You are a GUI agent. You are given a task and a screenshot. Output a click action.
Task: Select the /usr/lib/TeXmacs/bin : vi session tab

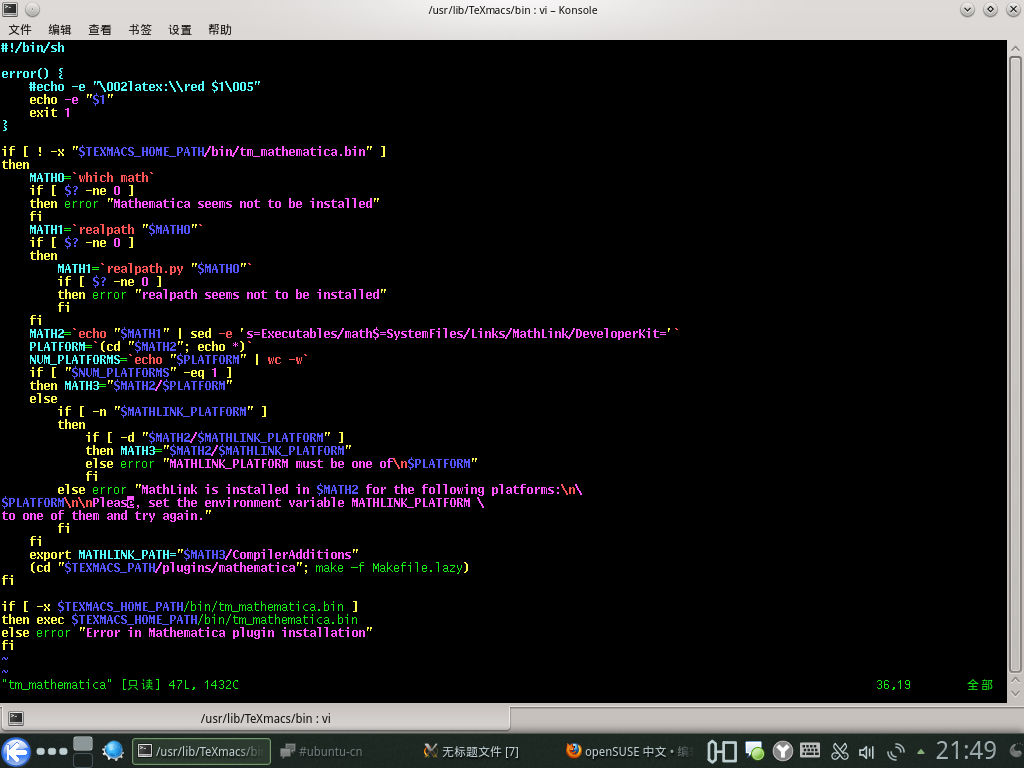pos(255,718)
